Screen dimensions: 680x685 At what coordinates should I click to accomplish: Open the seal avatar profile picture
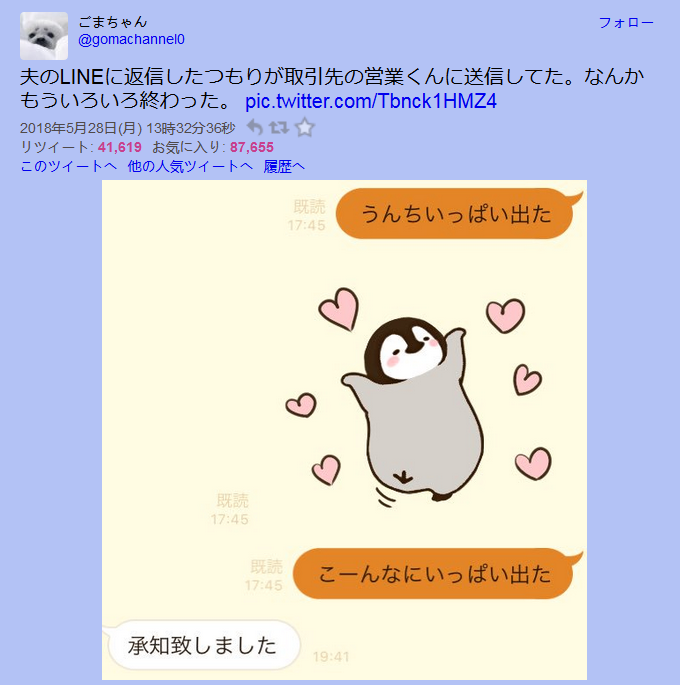pyautogui.click(x=44, y=36)
